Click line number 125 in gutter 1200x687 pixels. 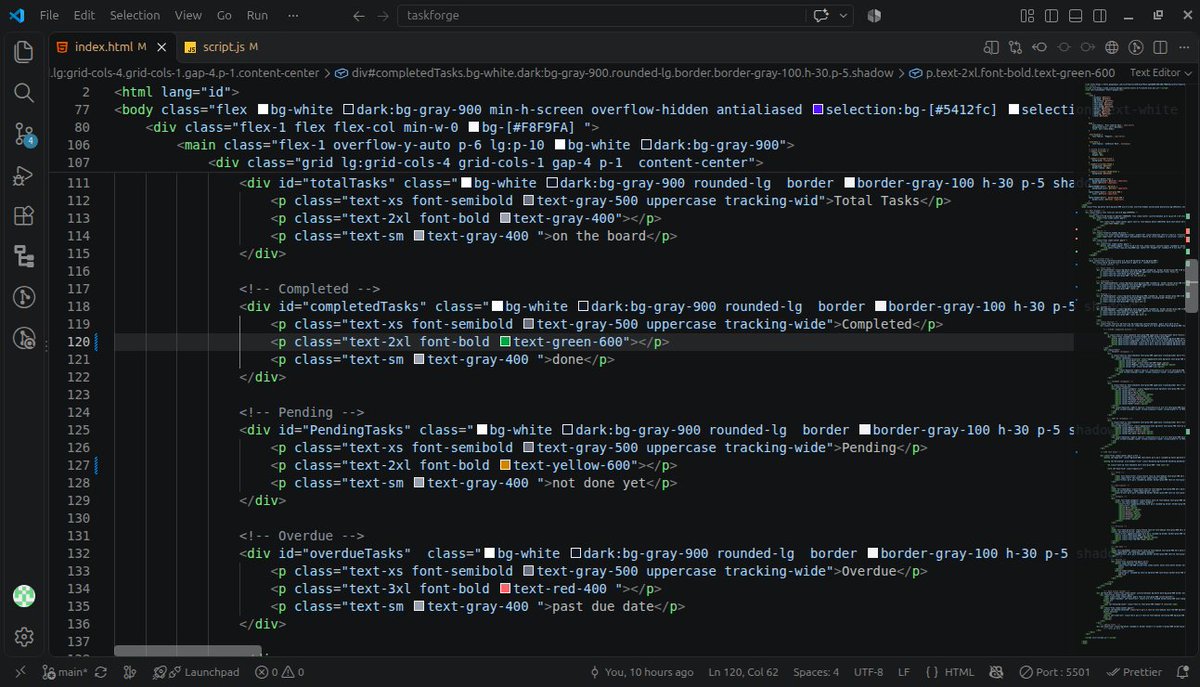[x=79, y=430]
